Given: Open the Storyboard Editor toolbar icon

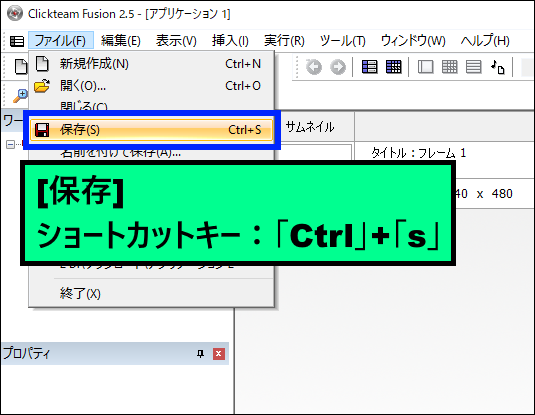Looking at the screenshot, I should (370, 67).
